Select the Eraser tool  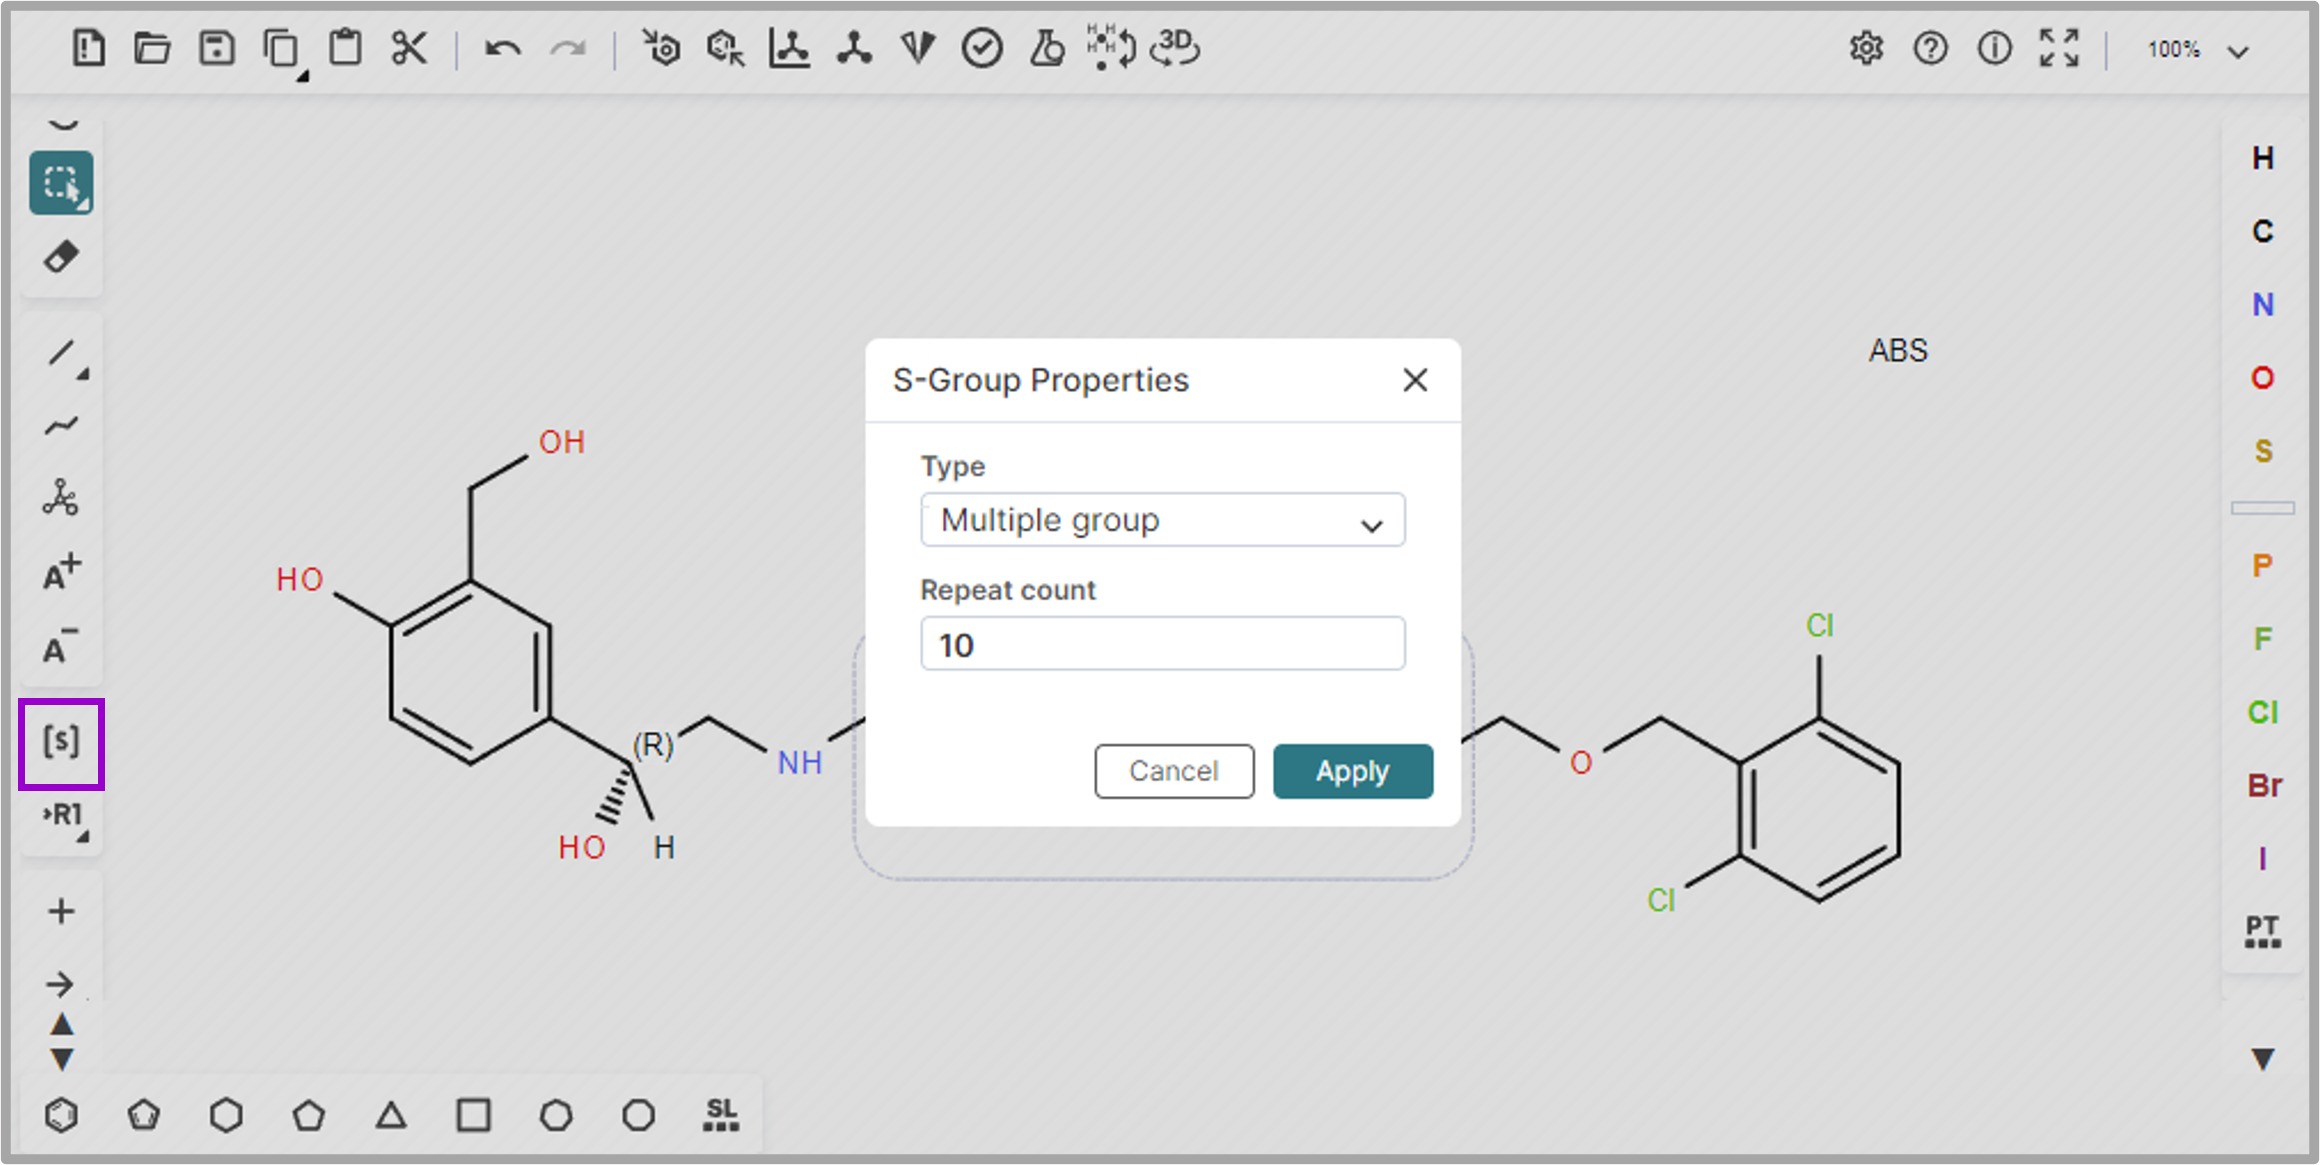click(61, 257)
